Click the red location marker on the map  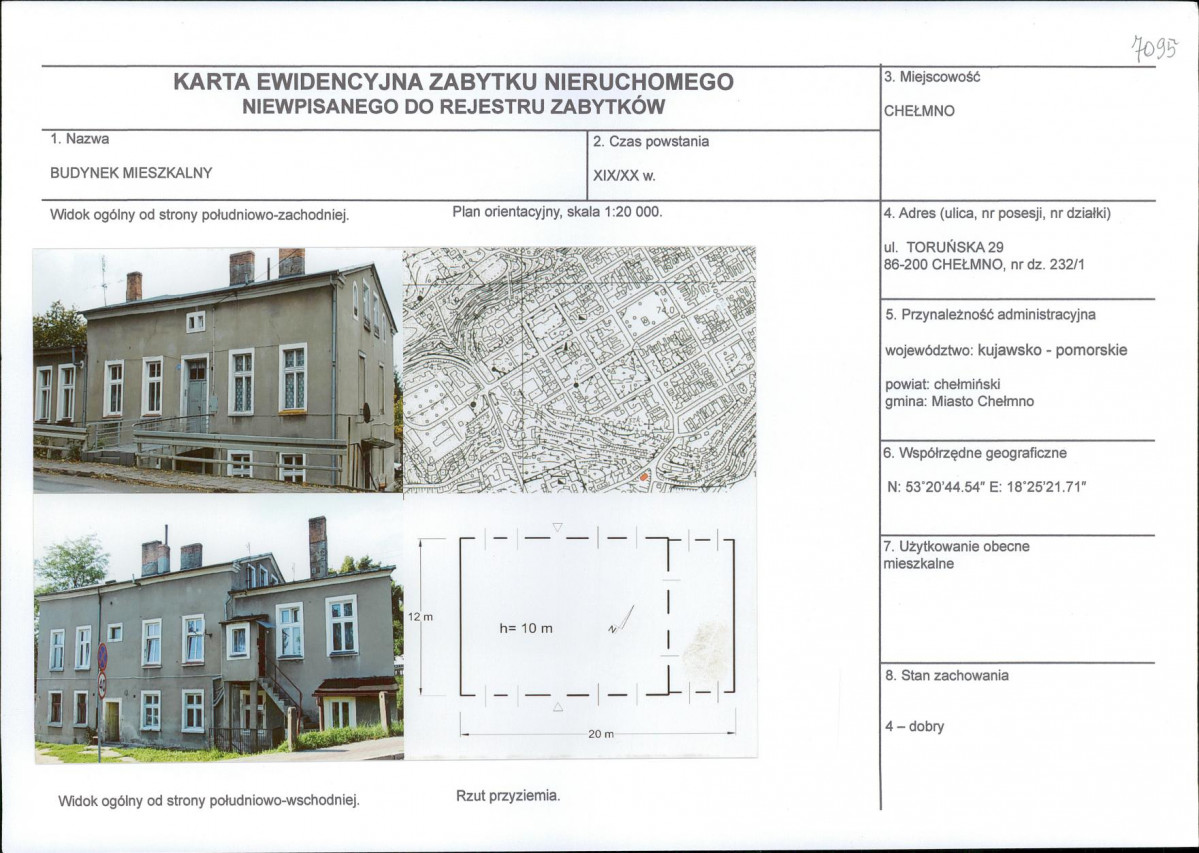click(644, 479)
